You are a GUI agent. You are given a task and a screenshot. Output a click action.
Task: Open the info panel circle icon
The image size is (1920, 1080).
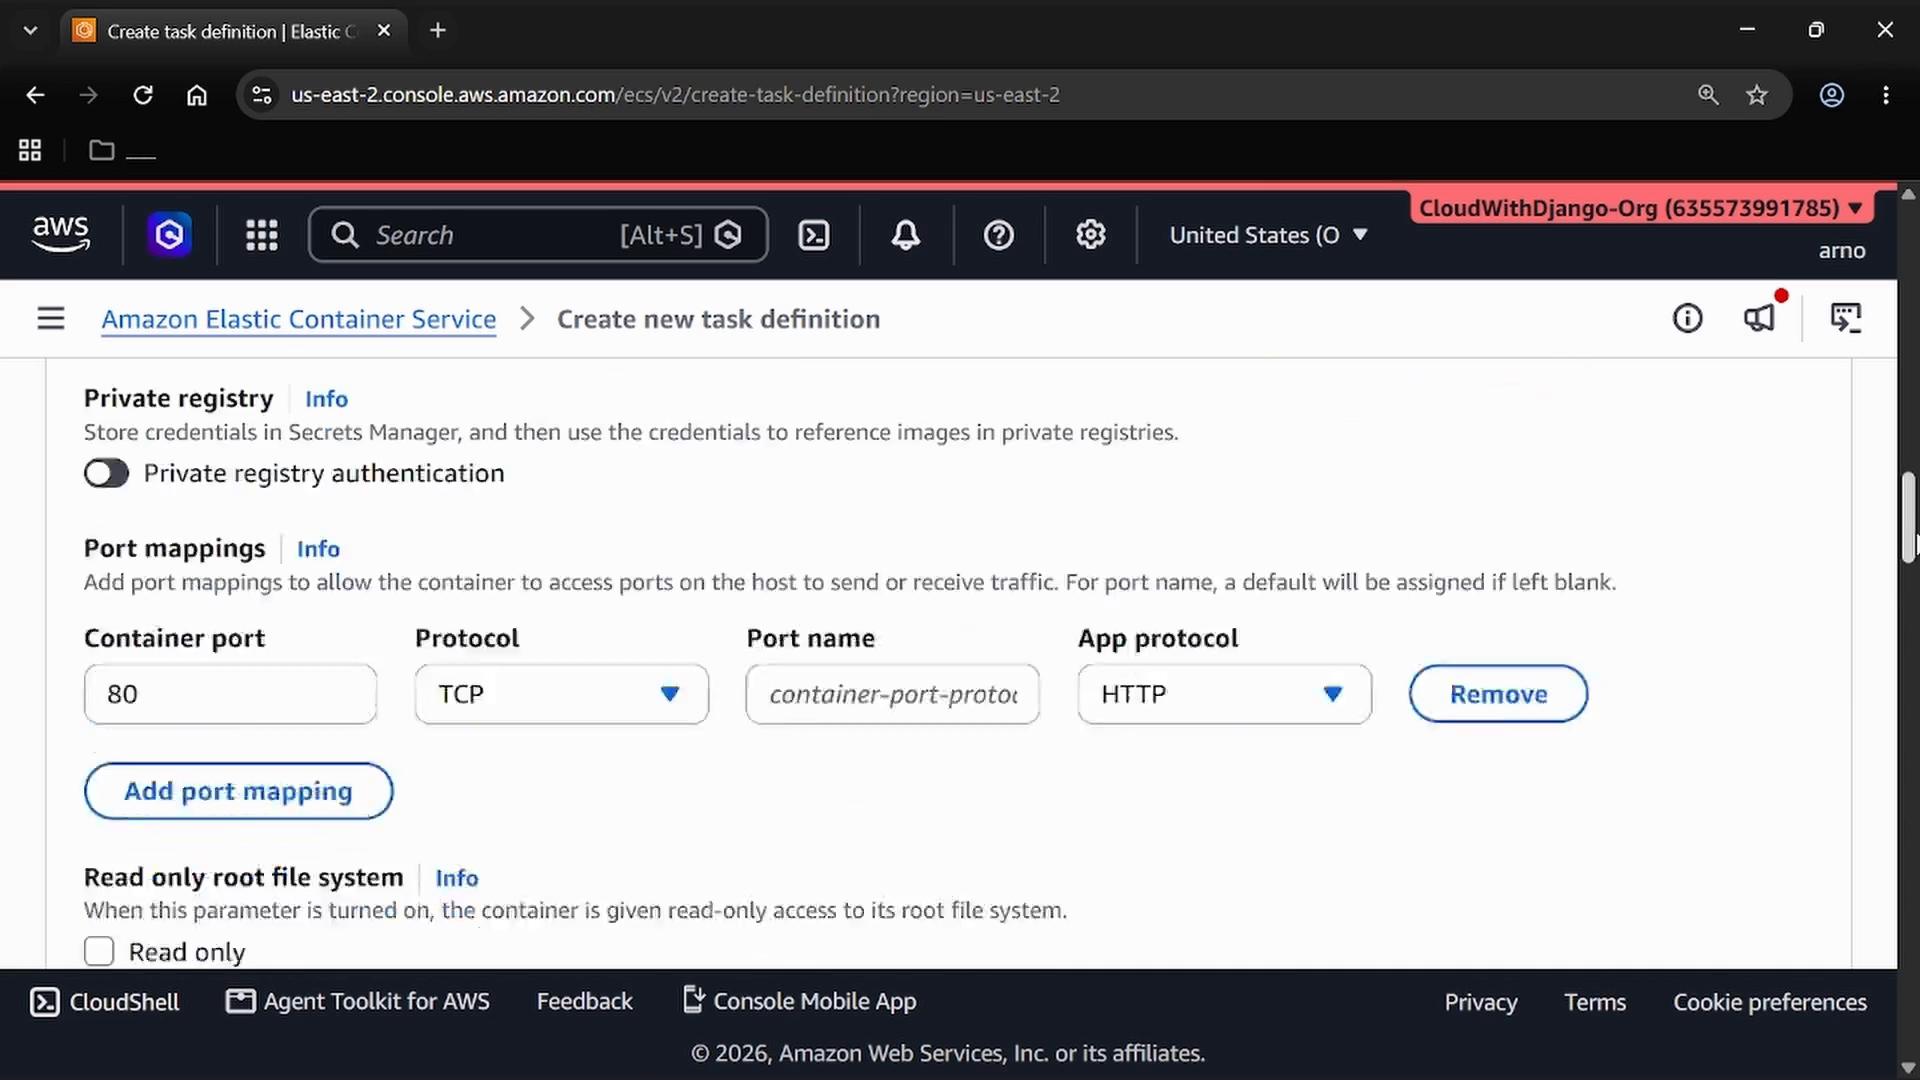tap(1688, 319)
